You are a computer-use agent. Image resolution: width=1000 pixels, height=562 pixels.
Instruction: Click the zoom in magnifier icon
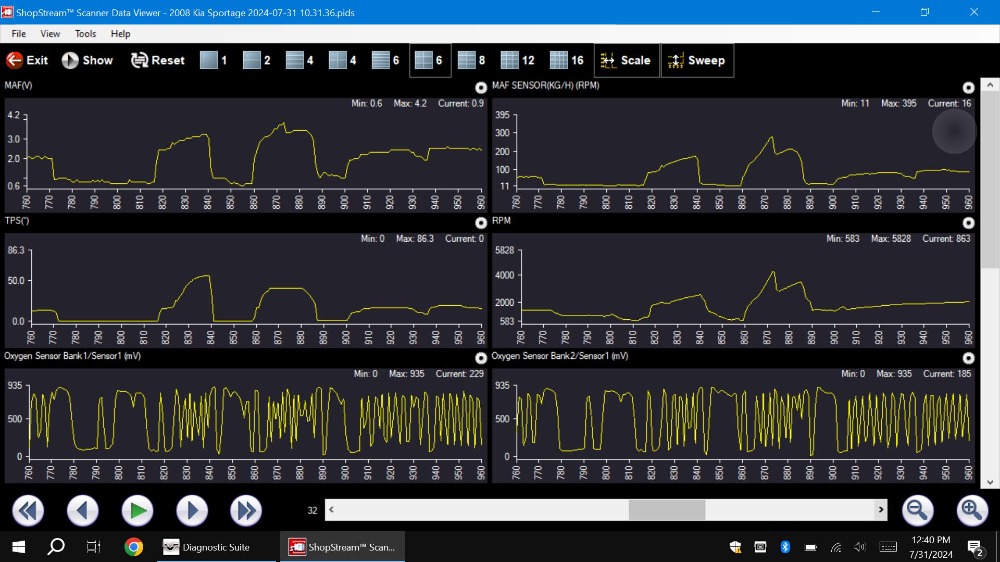pyautogui.click(x=972, y=511)
